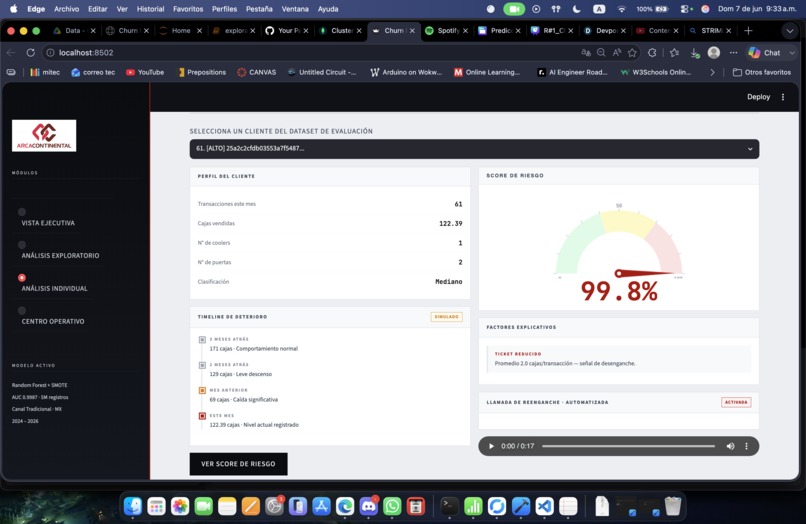Image resolution: width=806 pixels, height=524 pixels.
Task: Open Discord in the Dock
Action: pyautogui.click(x=369, y=507)
